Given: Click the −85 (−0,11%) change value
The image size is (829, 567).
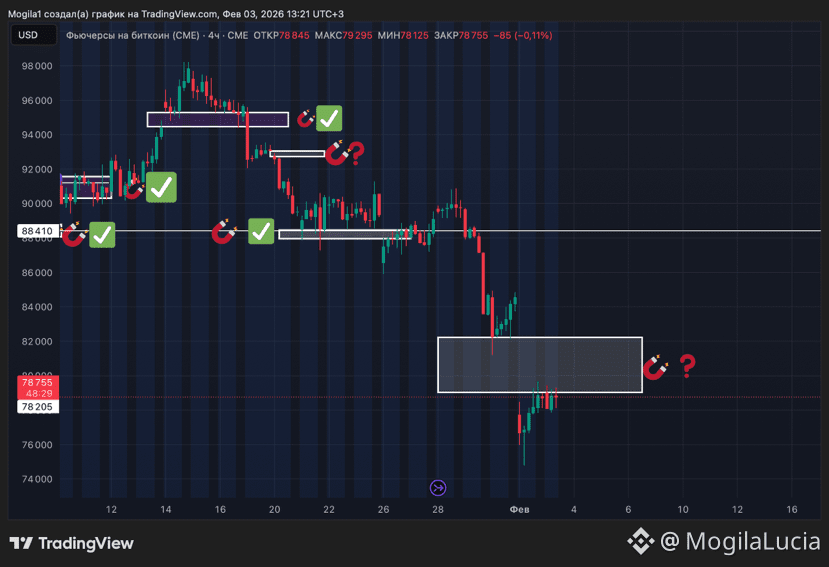Looking at the screenshot, I should 523,35.
